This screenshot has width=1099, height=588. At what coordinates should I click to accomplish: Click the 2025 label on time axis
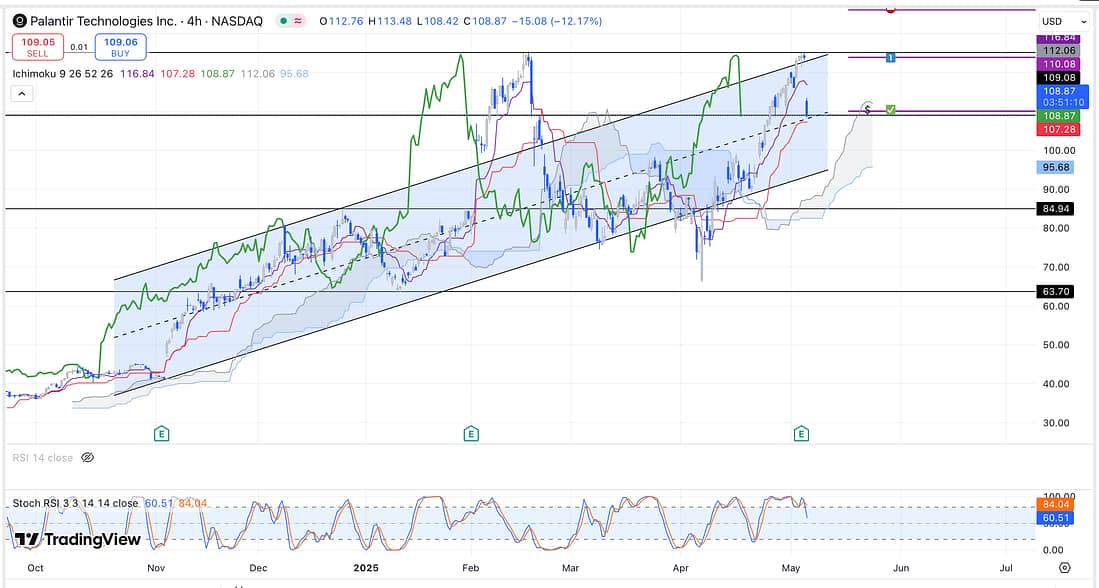tap(366, 568)
